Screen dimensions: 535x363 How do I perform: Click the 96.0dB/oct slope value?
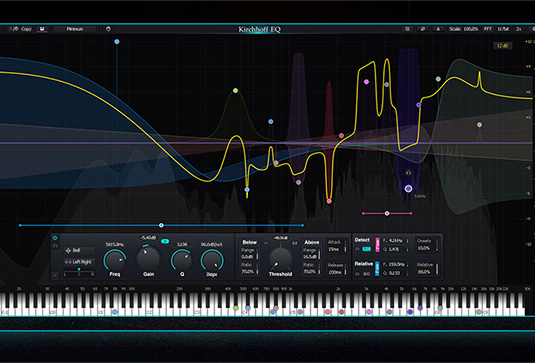click(212, 245)
